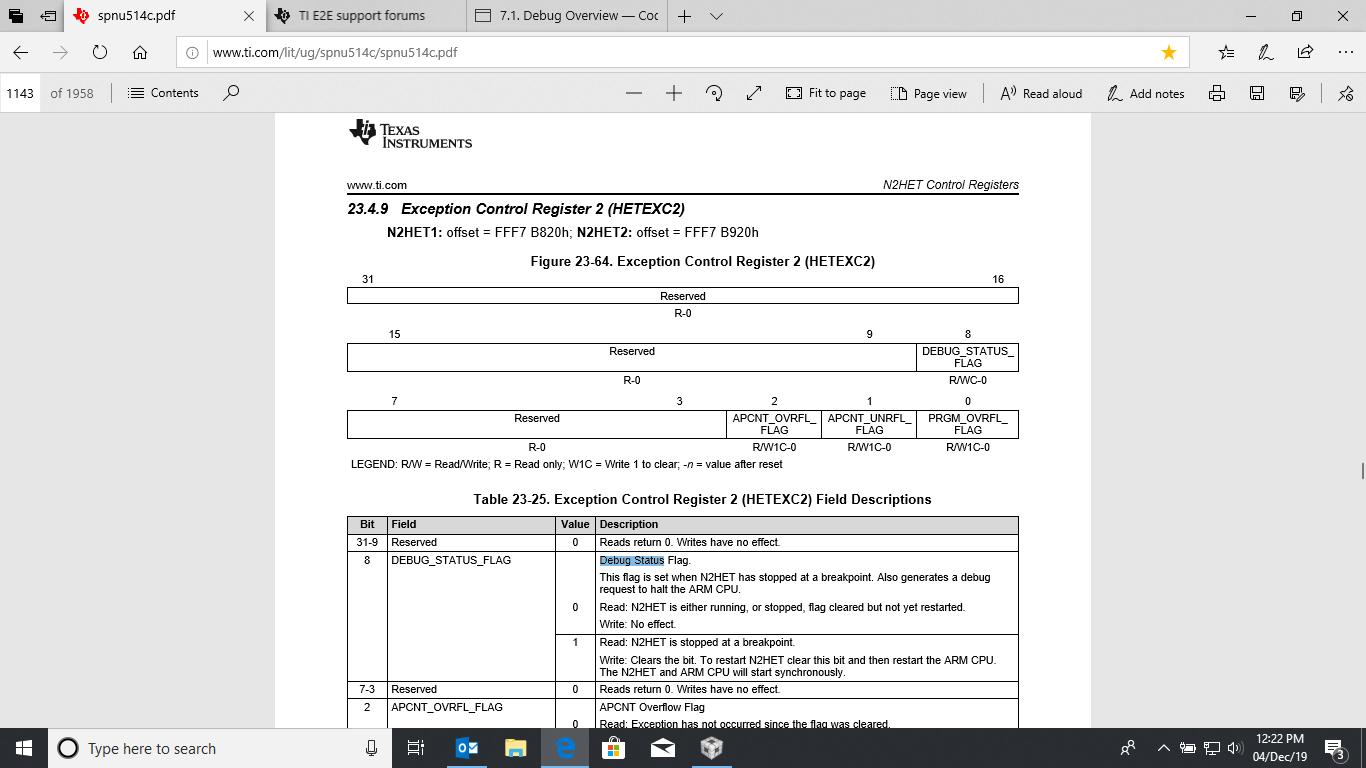The width and height of the screenshot is (1366, 768).
Task: Click the volume icon in system tray
Action: click(x=1234, y=748)
